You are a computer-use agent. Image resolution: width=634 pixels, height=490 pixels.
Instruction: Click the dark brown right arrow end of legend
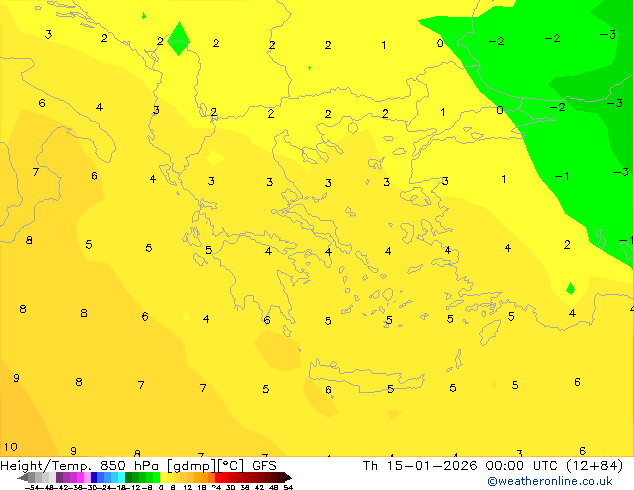point(288,477)
